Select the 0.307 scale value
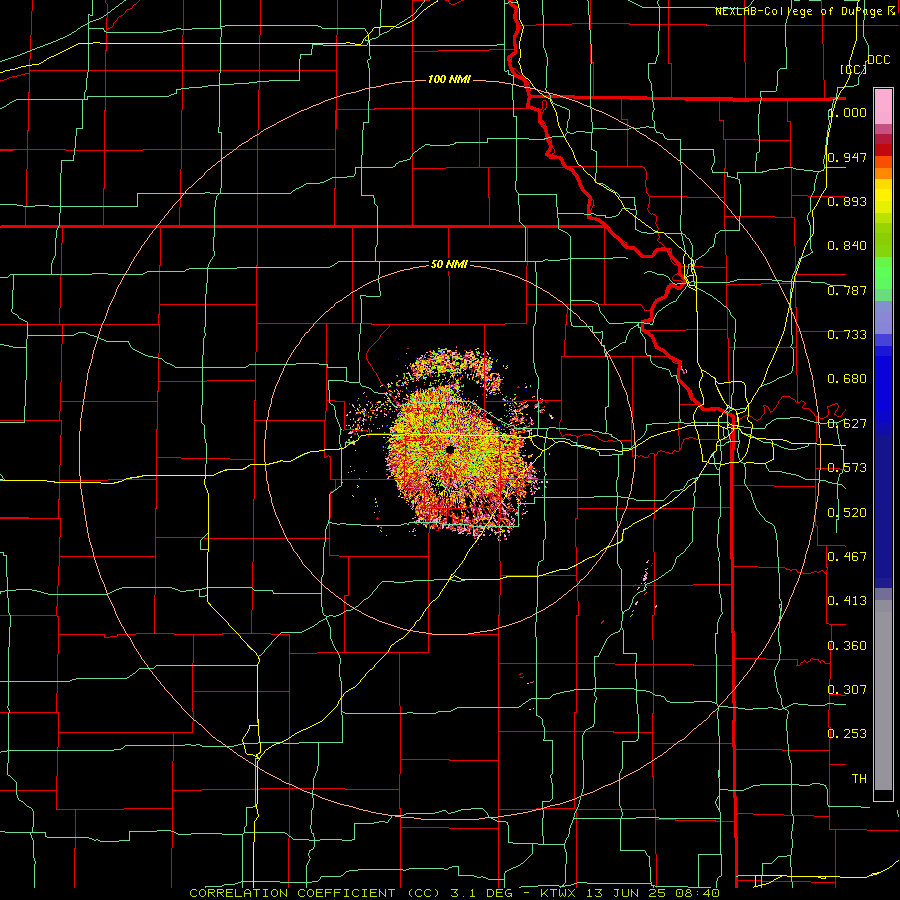900x900 pixels. (x=847, y=689)
